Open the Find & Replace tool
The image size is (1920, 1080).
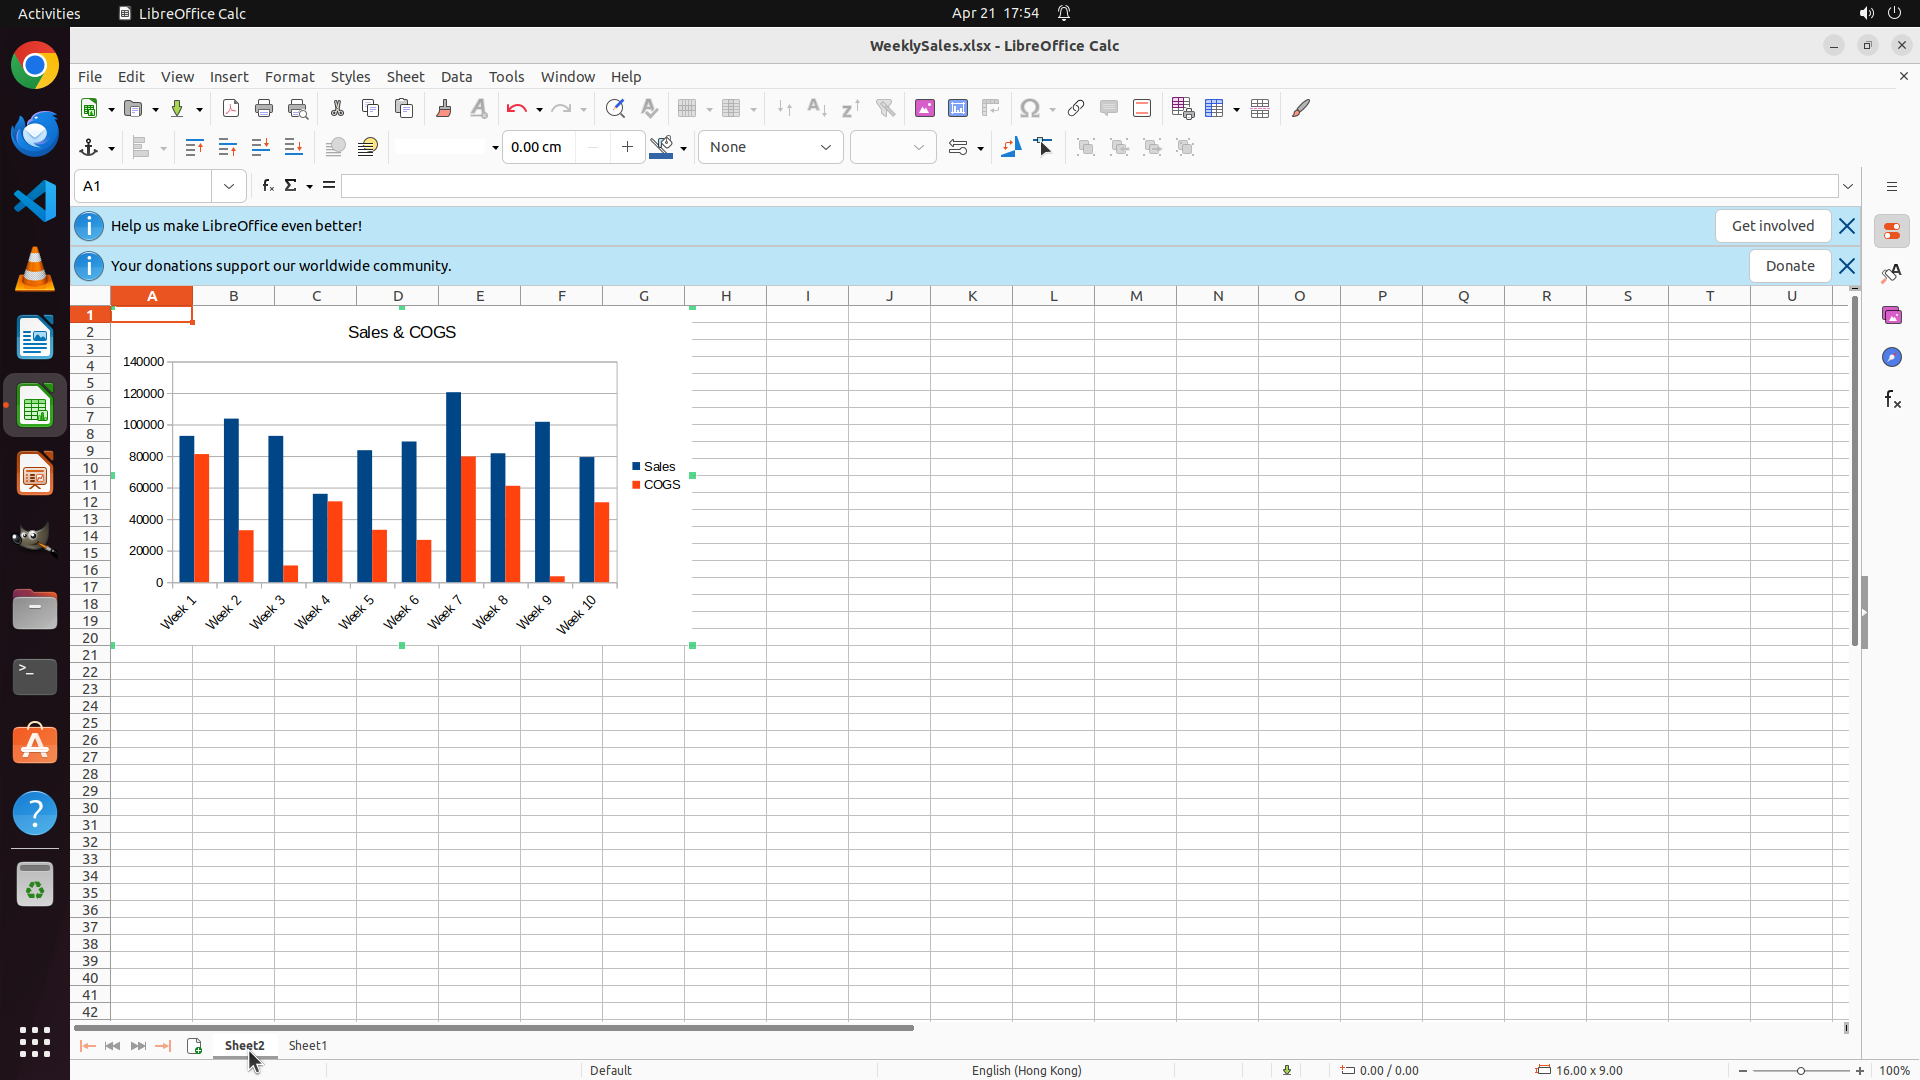(x=615, y=108)
